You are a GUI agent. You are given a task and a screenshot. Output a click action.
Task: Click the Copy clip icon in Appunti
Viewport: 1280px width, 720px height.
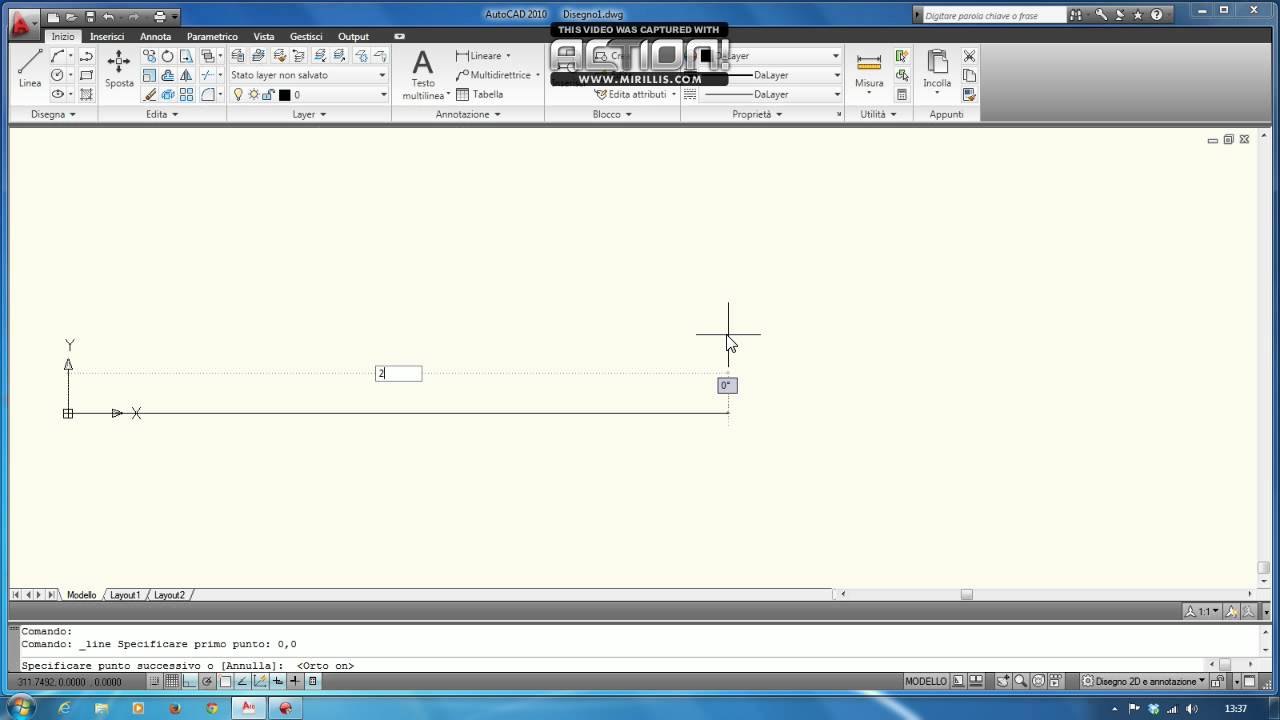point(969,75)
